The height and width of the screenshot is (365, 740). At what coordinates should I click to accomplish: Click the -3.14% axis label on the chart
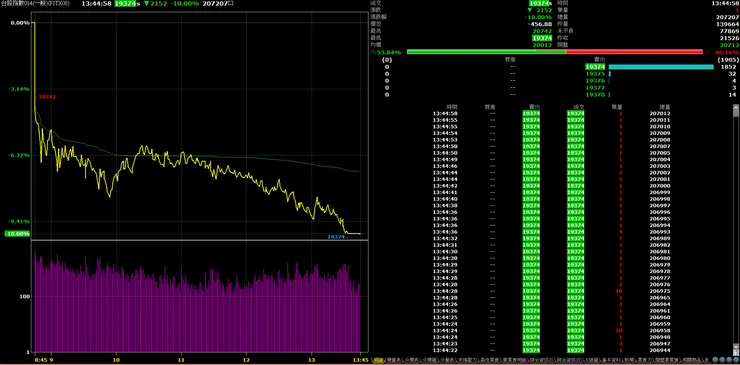point(19,89)
